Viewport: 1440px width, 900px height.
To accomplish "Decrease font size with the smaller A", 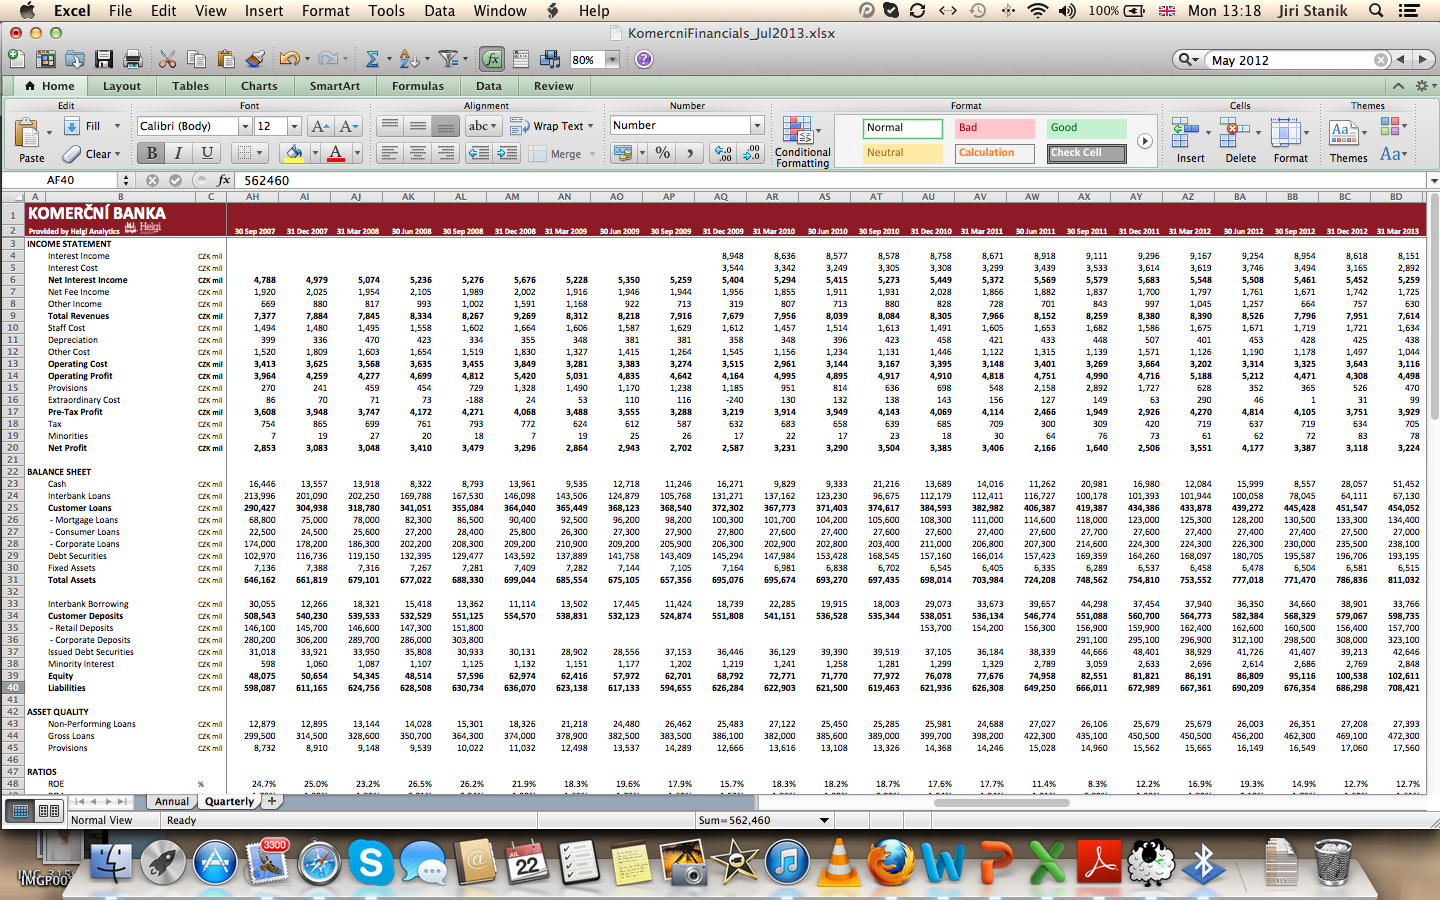I will [348, 126].
